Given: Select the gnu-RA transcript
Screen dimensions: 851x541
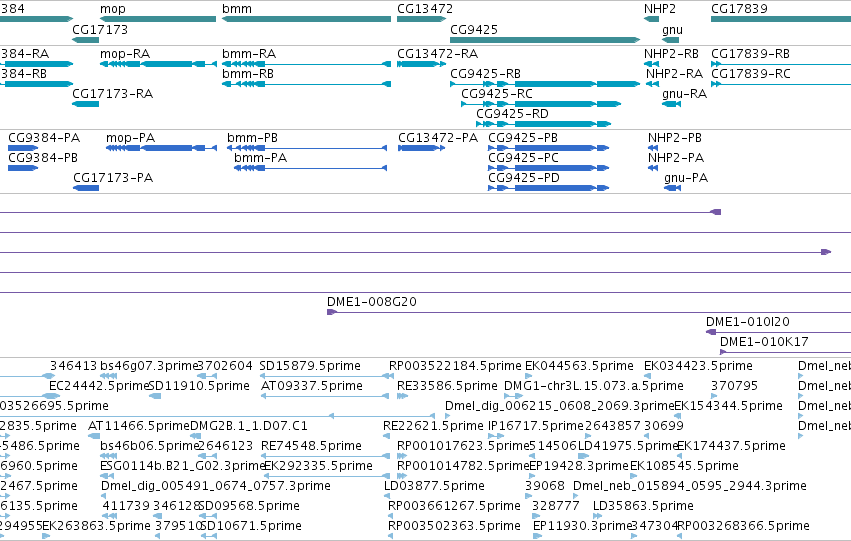Looking at the screenshot, I should point(671,104).
